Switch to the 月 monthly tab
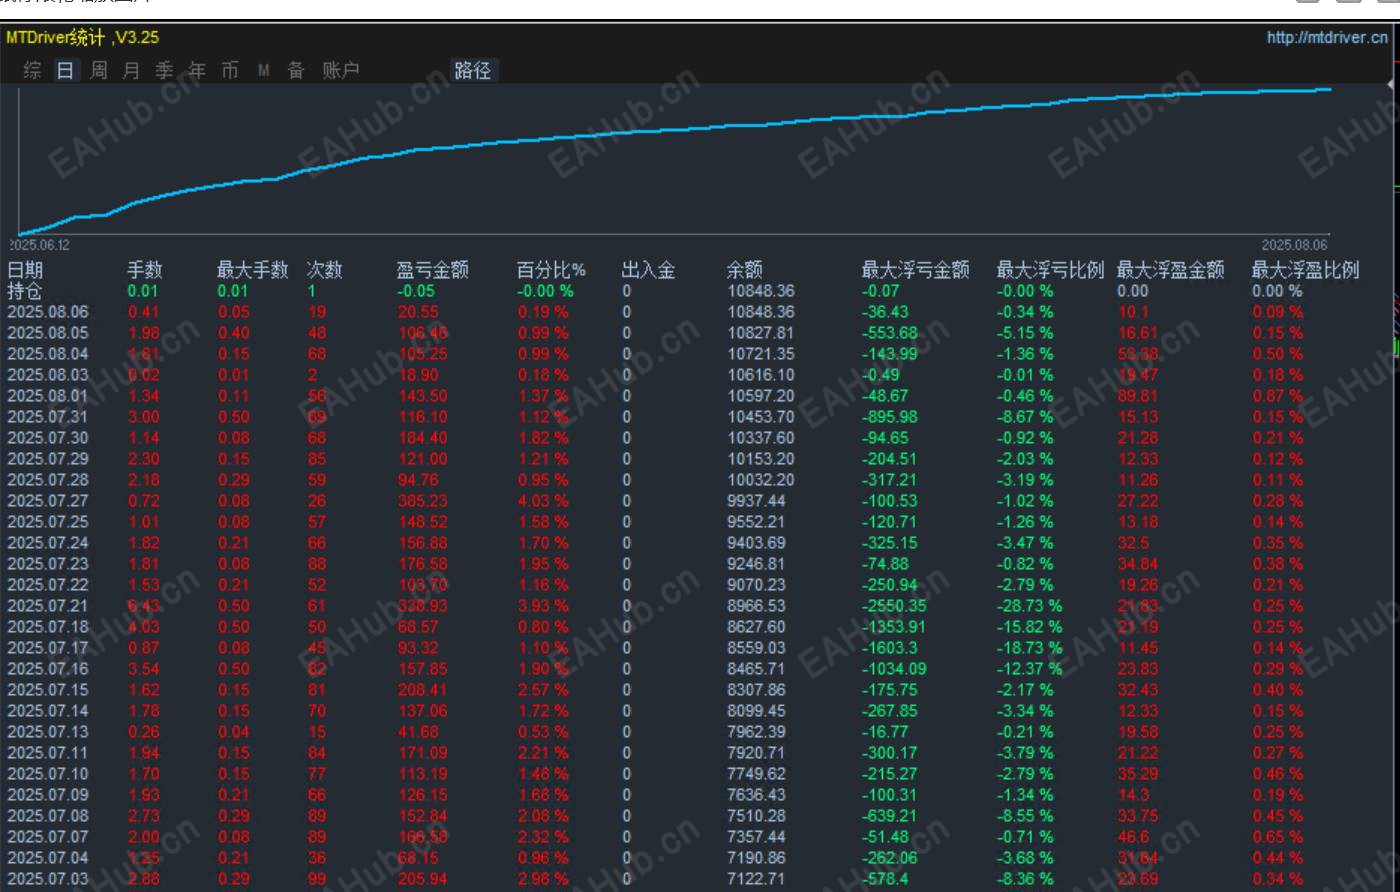 coord(131,70)
